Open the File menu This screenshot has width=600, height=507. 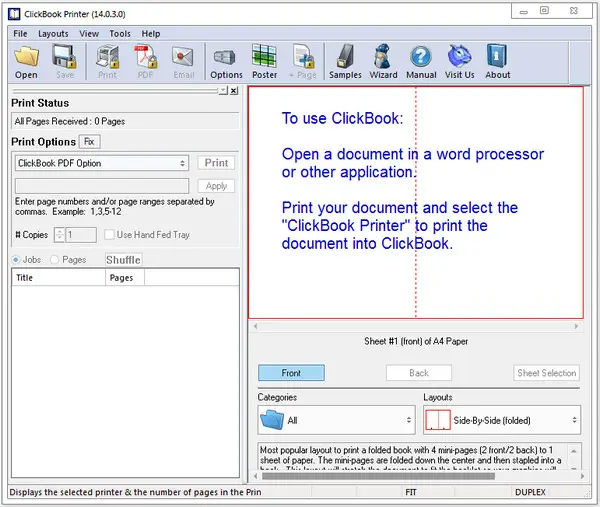pyautogui.click(x=20, y=34)
